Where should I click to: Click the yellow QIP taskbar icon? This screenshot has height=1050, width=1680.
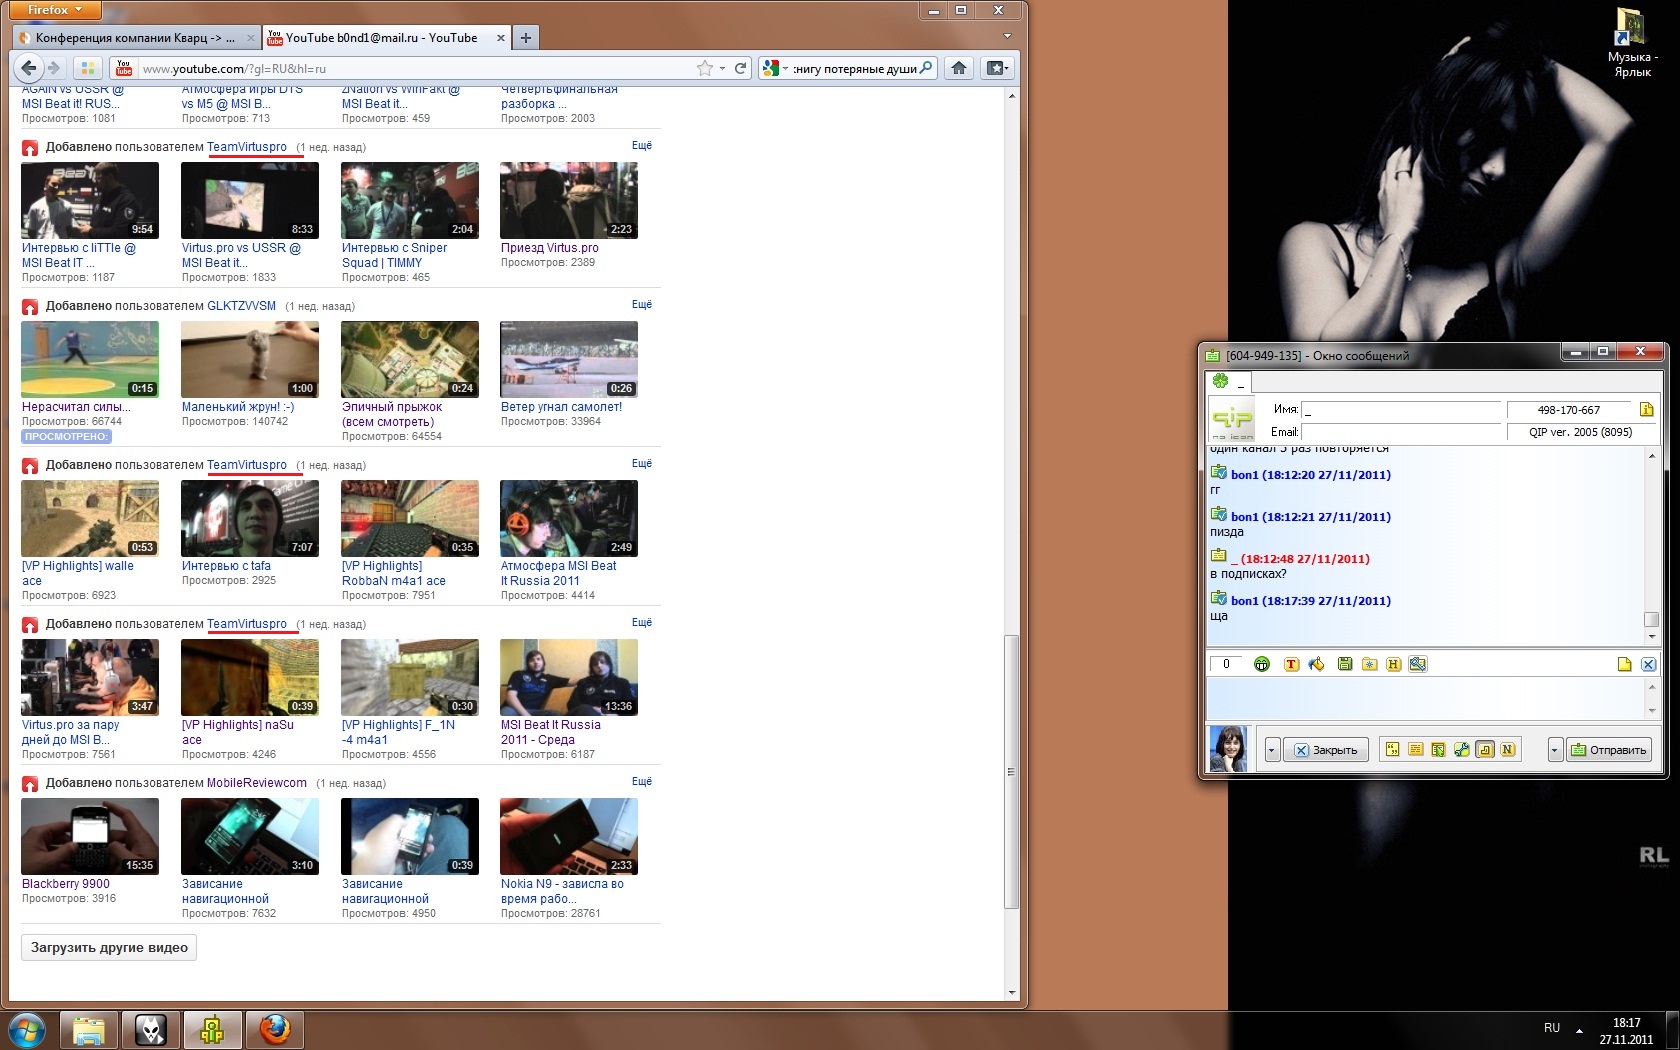(213, 1029)
